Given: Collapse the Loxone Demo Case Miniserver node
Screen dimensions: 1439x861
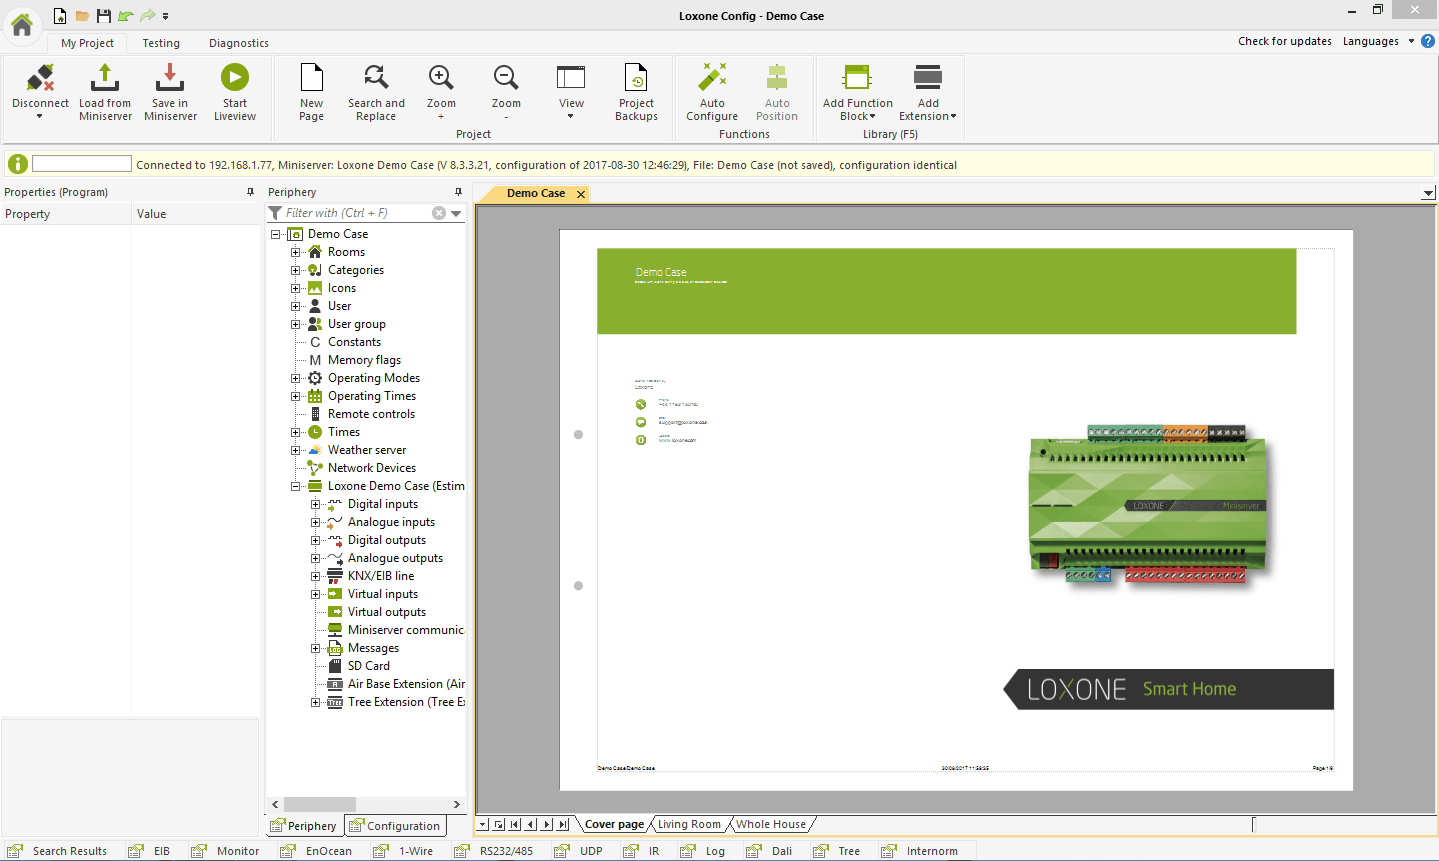Looking at the screenshot, I should 296,486.
